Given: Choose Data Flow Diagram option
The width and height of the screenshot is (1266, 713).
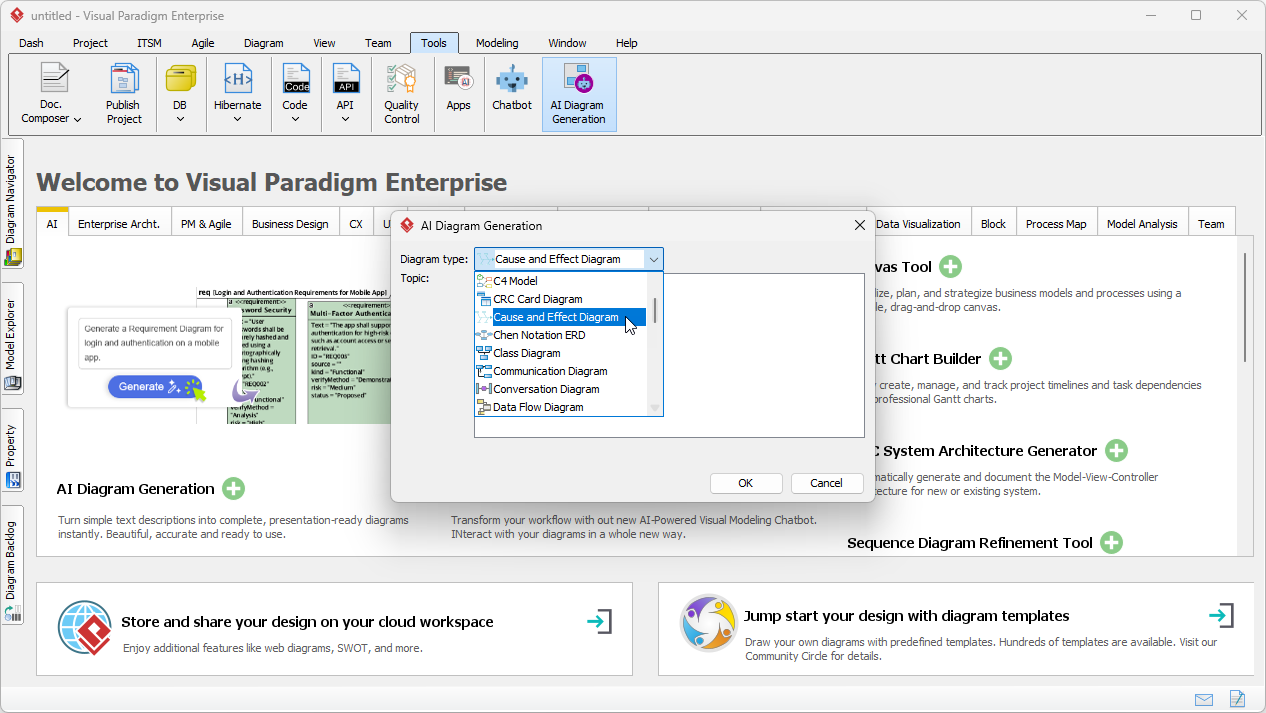Looking at the screenshot, I should pos(538,407).
